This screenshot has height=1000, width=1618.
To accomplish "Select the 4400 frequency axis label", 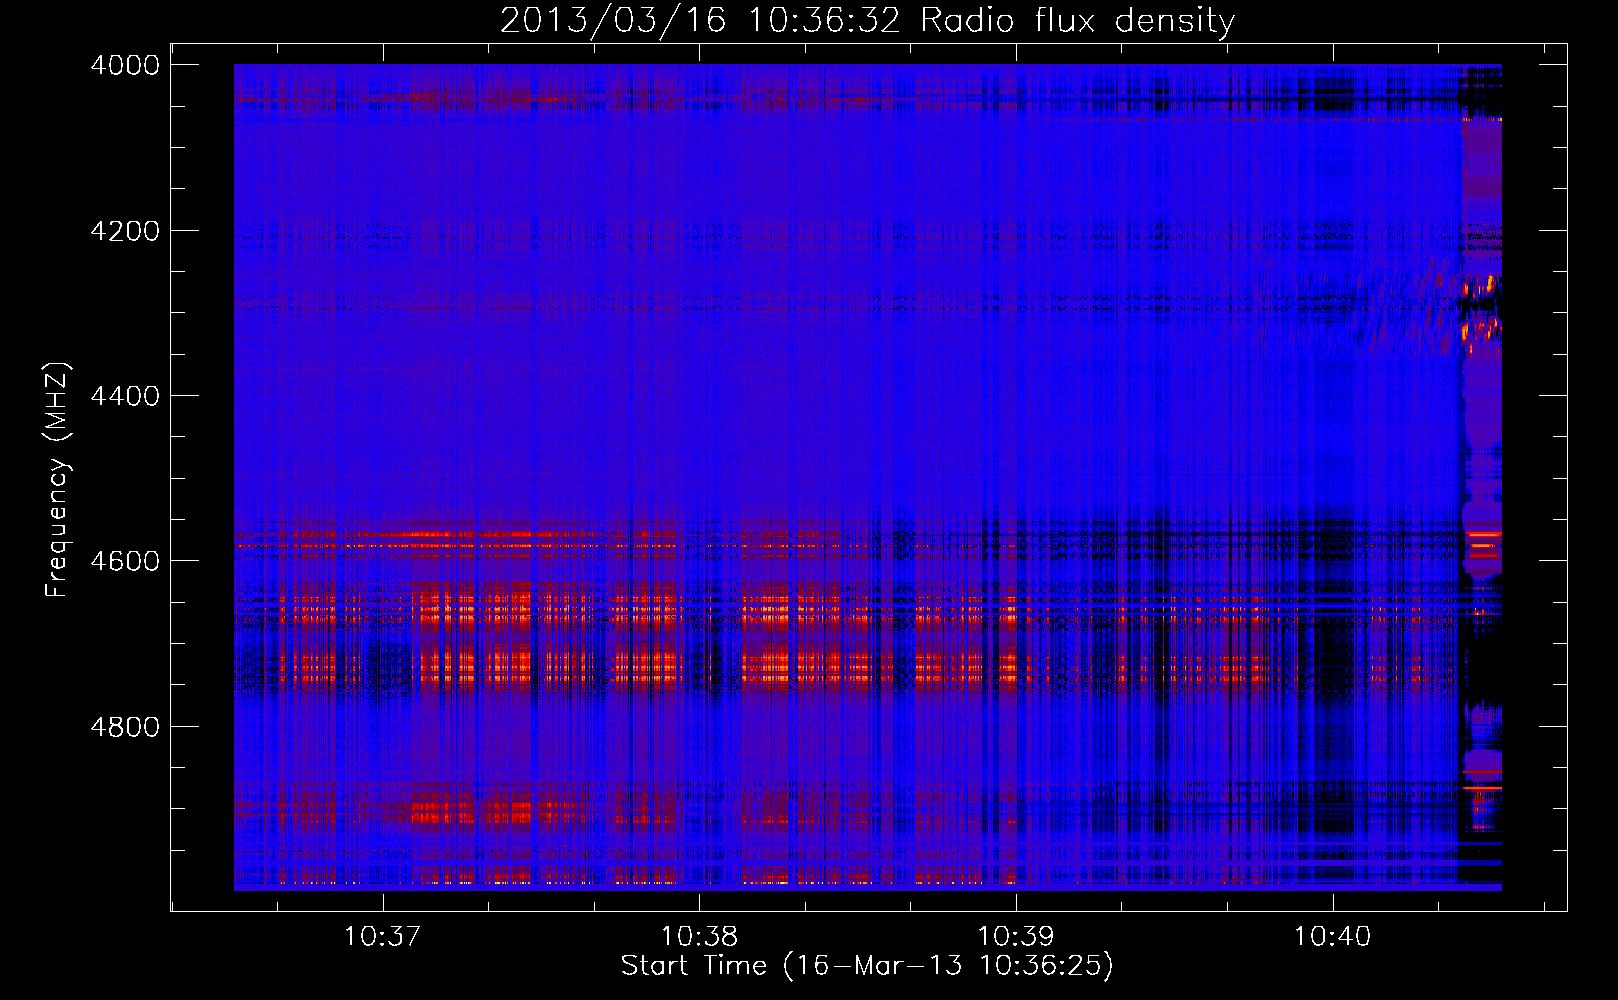I will tap(125, 396).
